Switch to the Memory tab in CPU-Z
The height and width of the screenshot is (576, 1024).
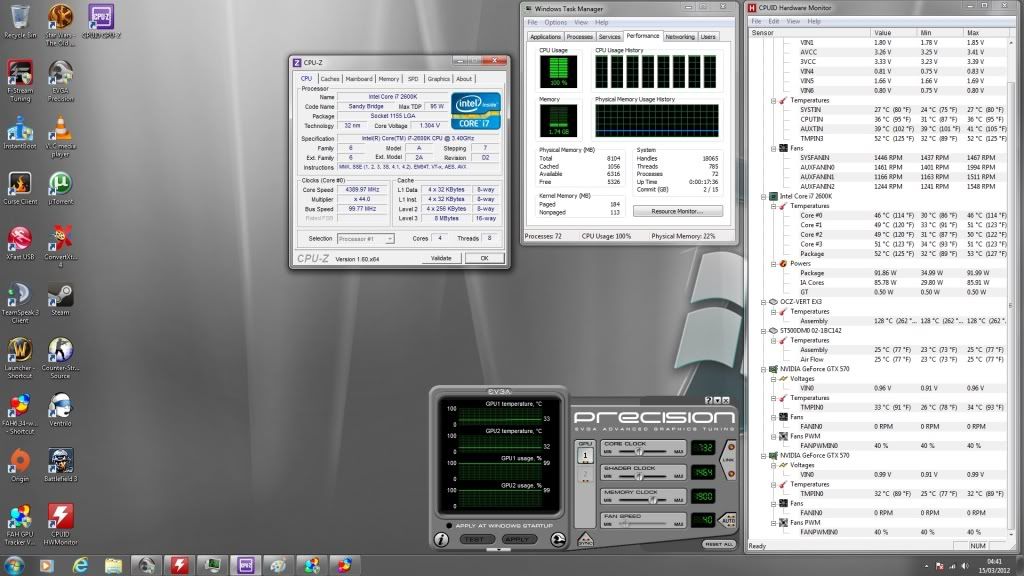pos(388,79)
